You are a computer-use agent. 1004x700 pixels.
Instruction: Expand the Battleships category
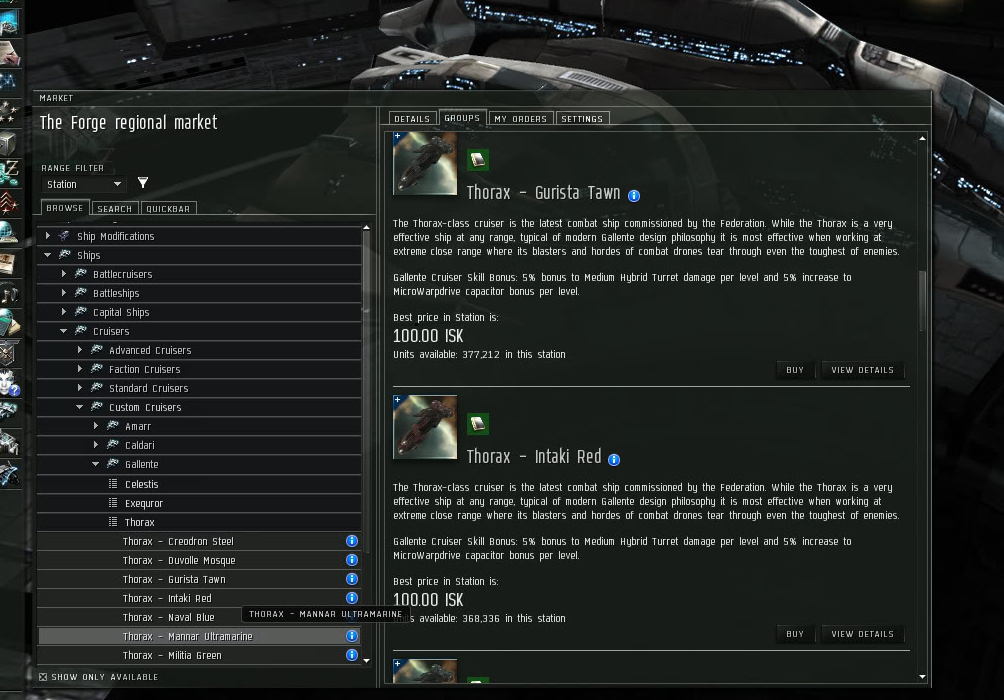pos(63,293)
